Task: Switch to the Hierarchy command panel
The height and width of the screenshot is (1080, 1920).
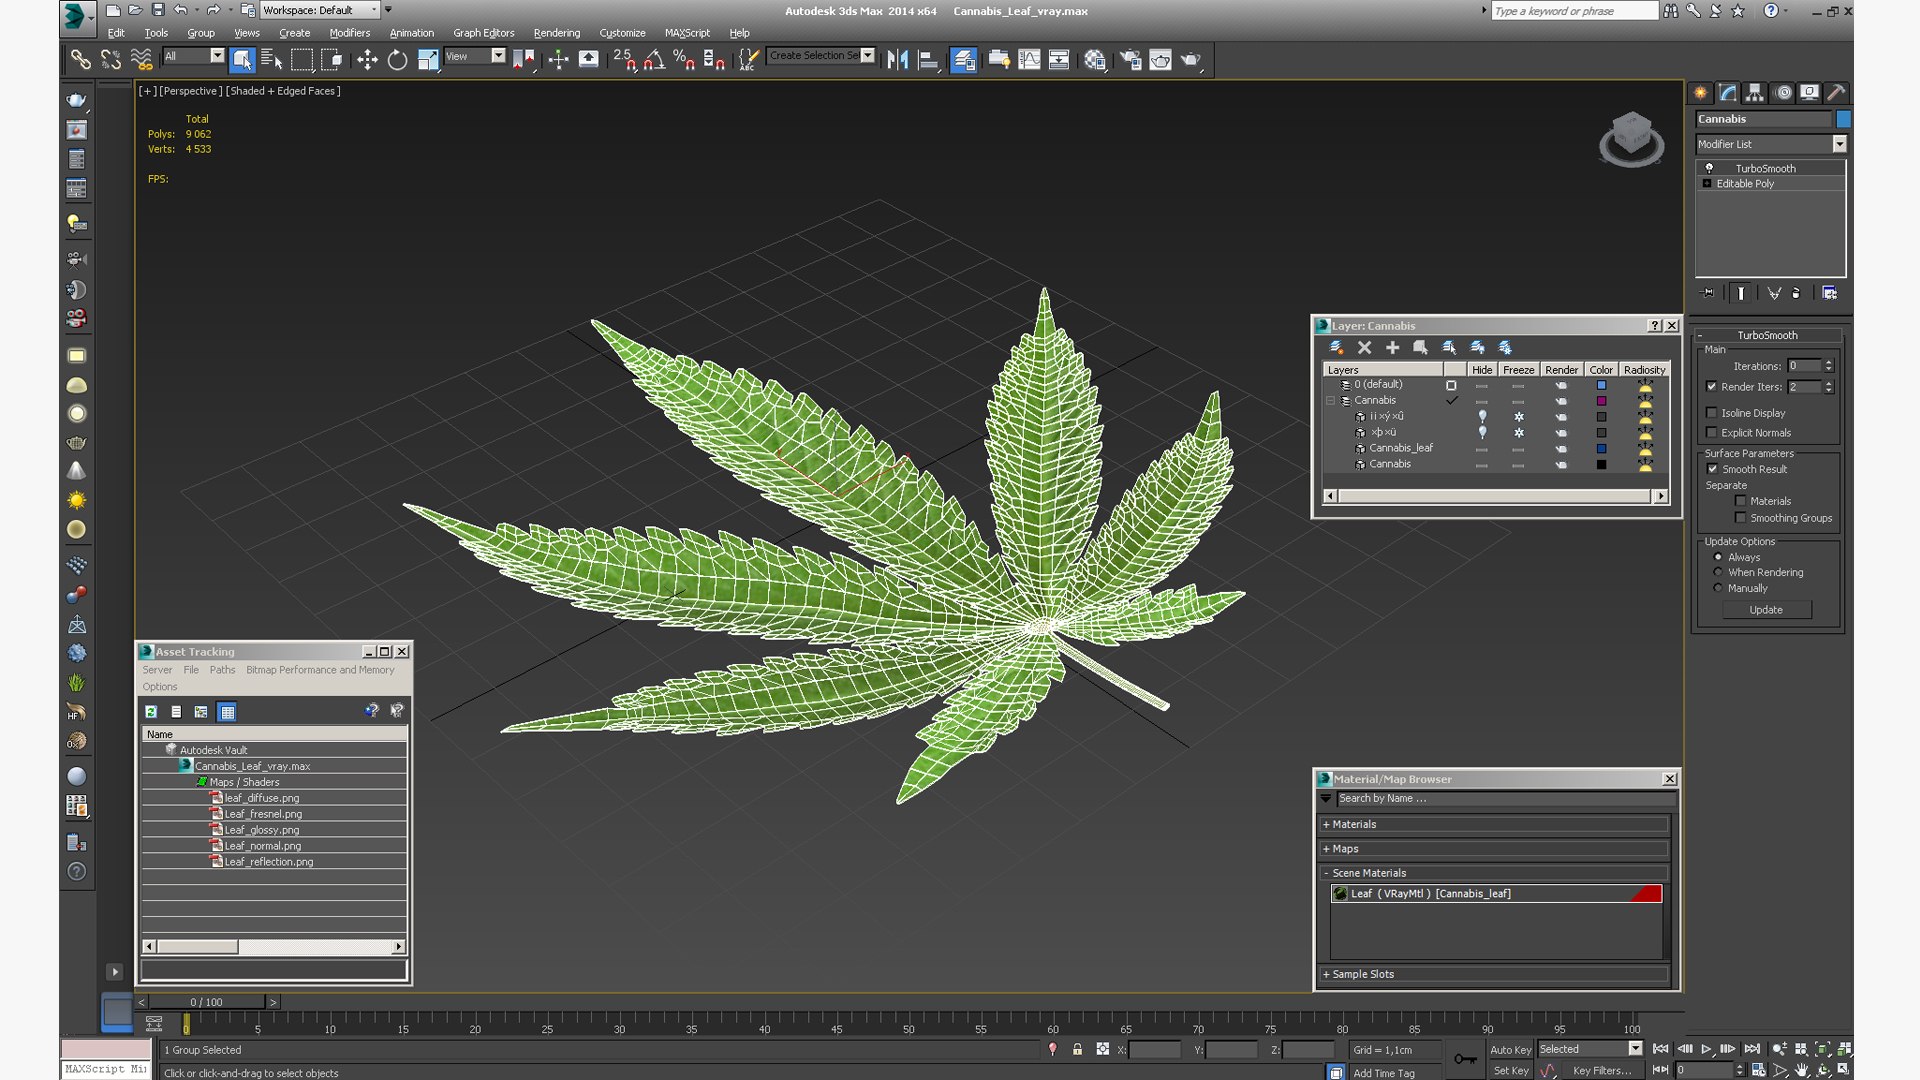Action: click(1755, 93)
